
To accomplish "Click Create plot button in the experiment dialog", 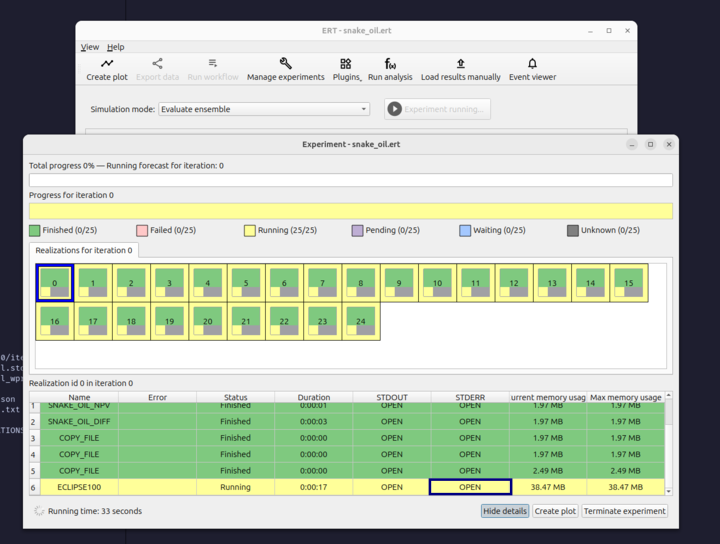I will (x=555, y=511).
